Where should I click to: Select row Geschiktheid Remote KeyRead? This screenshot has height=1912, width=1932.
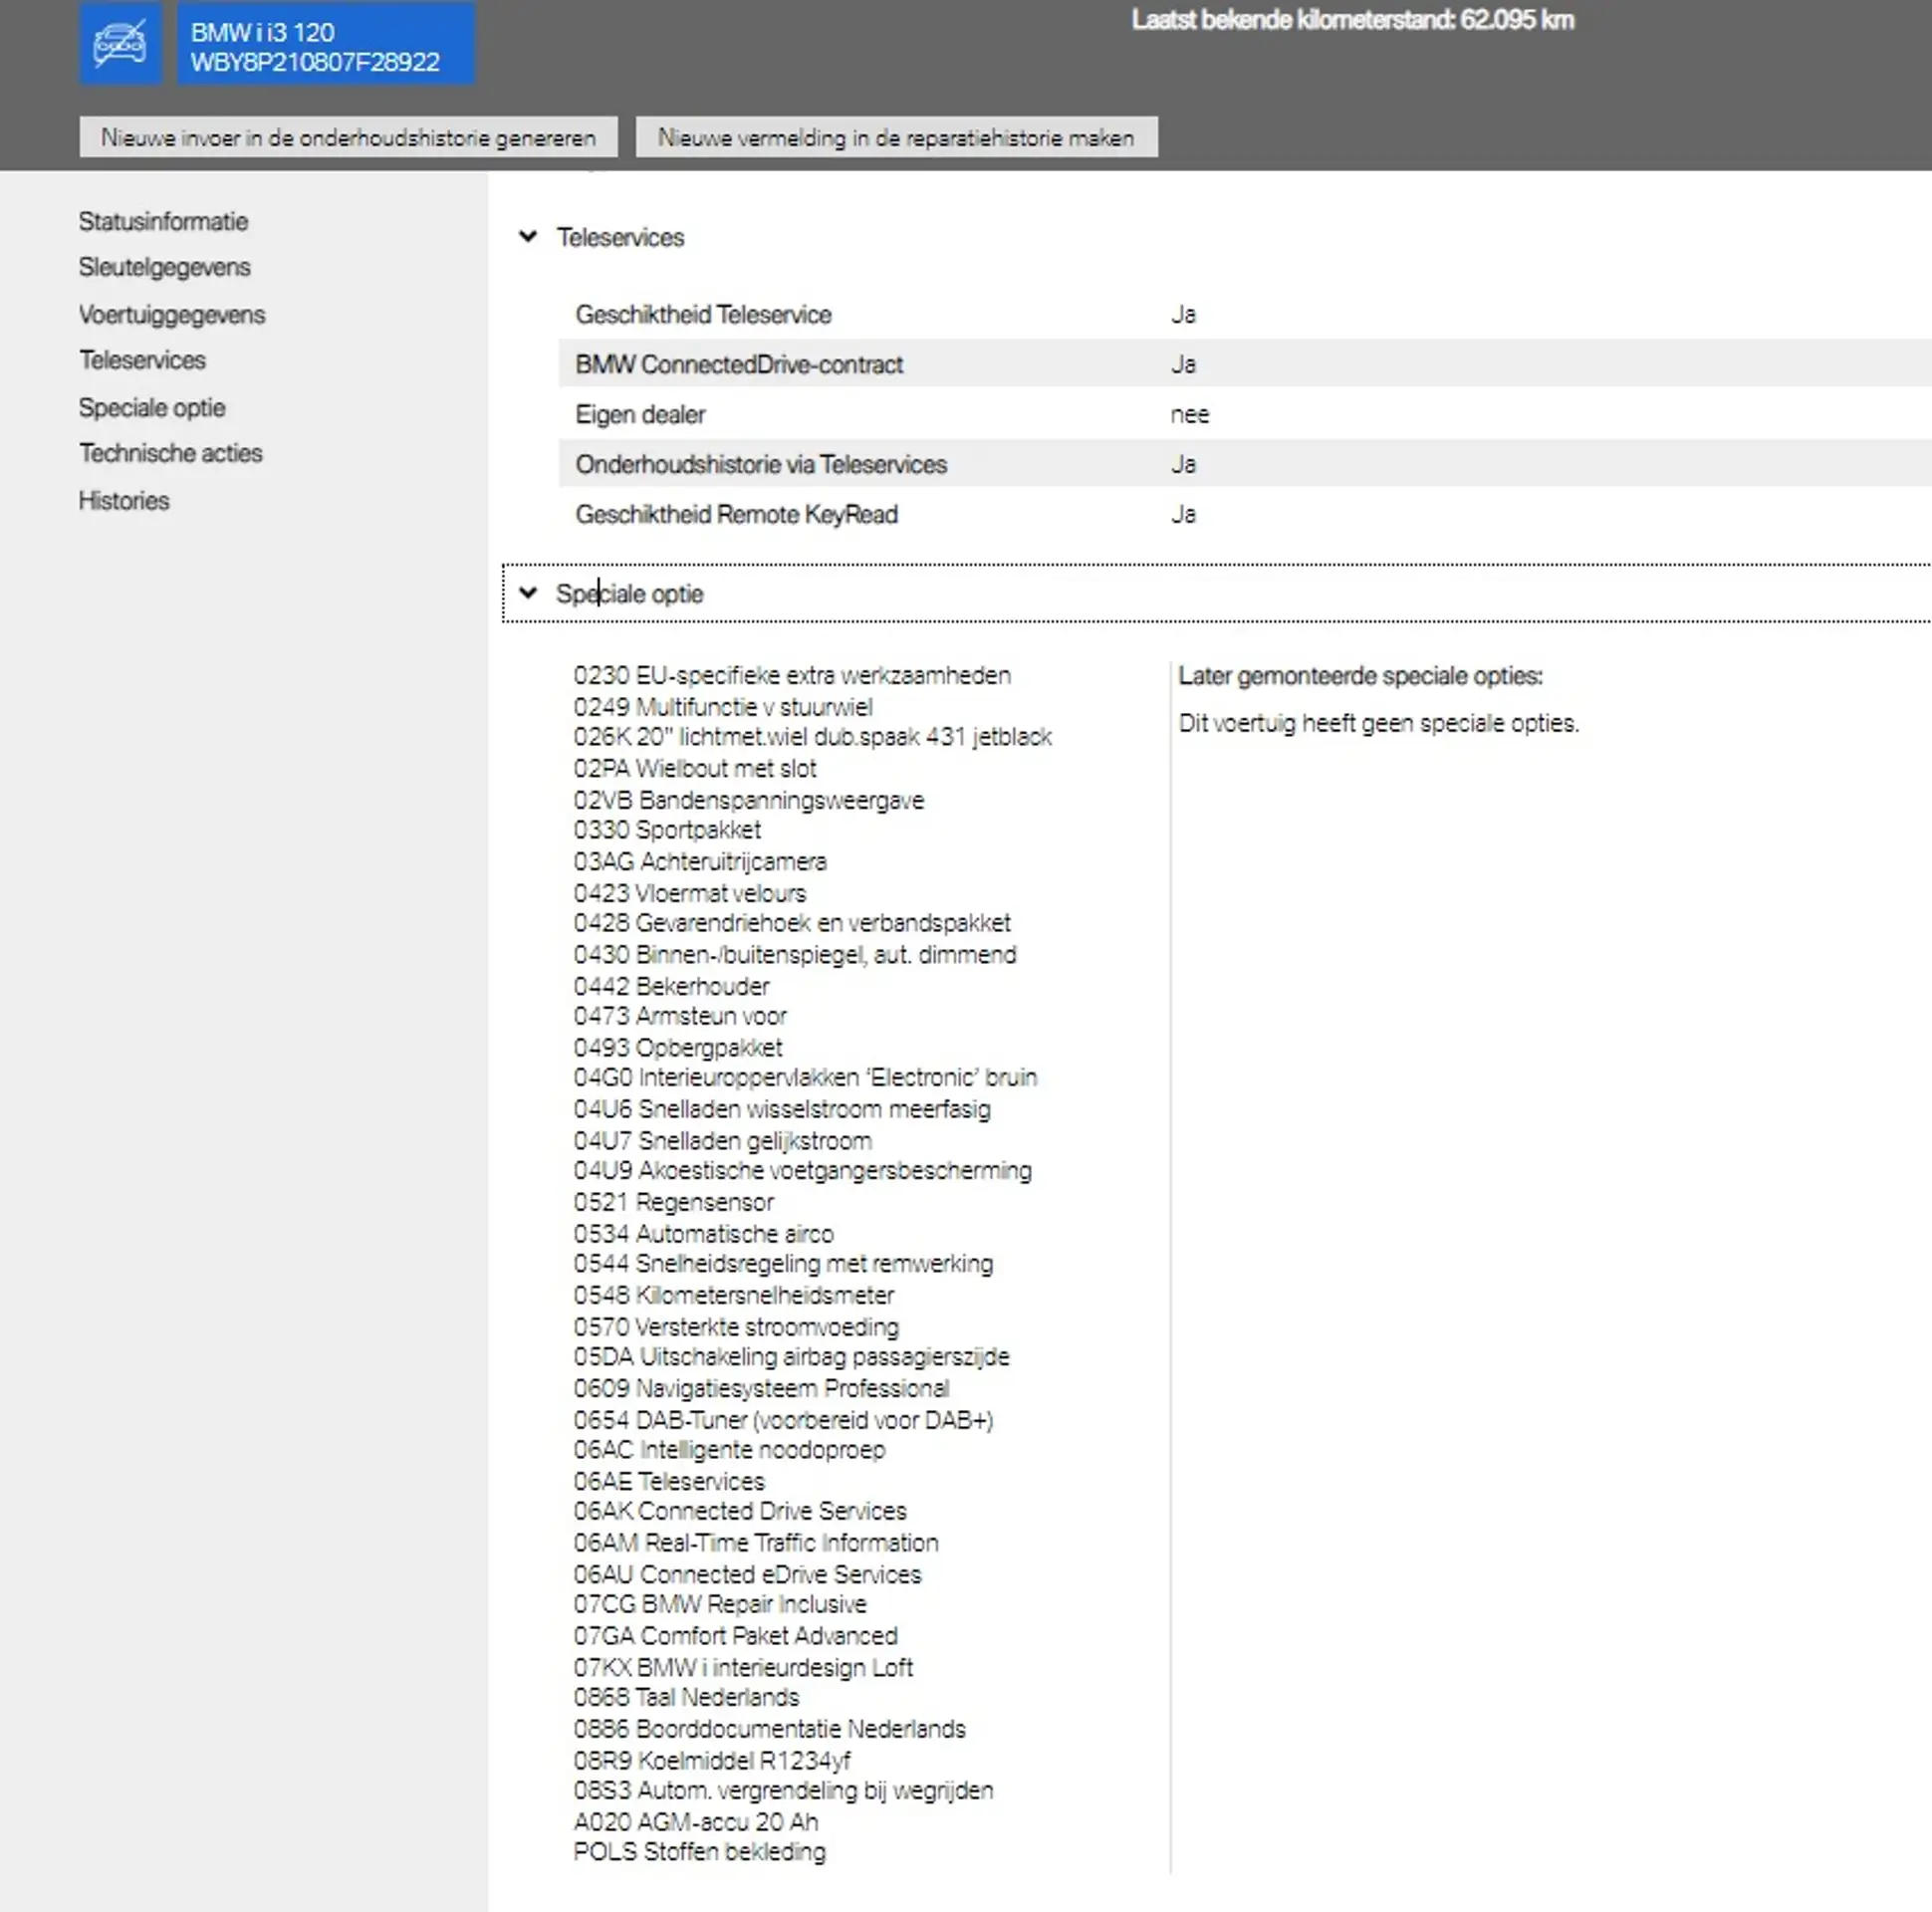[1244, 514]
